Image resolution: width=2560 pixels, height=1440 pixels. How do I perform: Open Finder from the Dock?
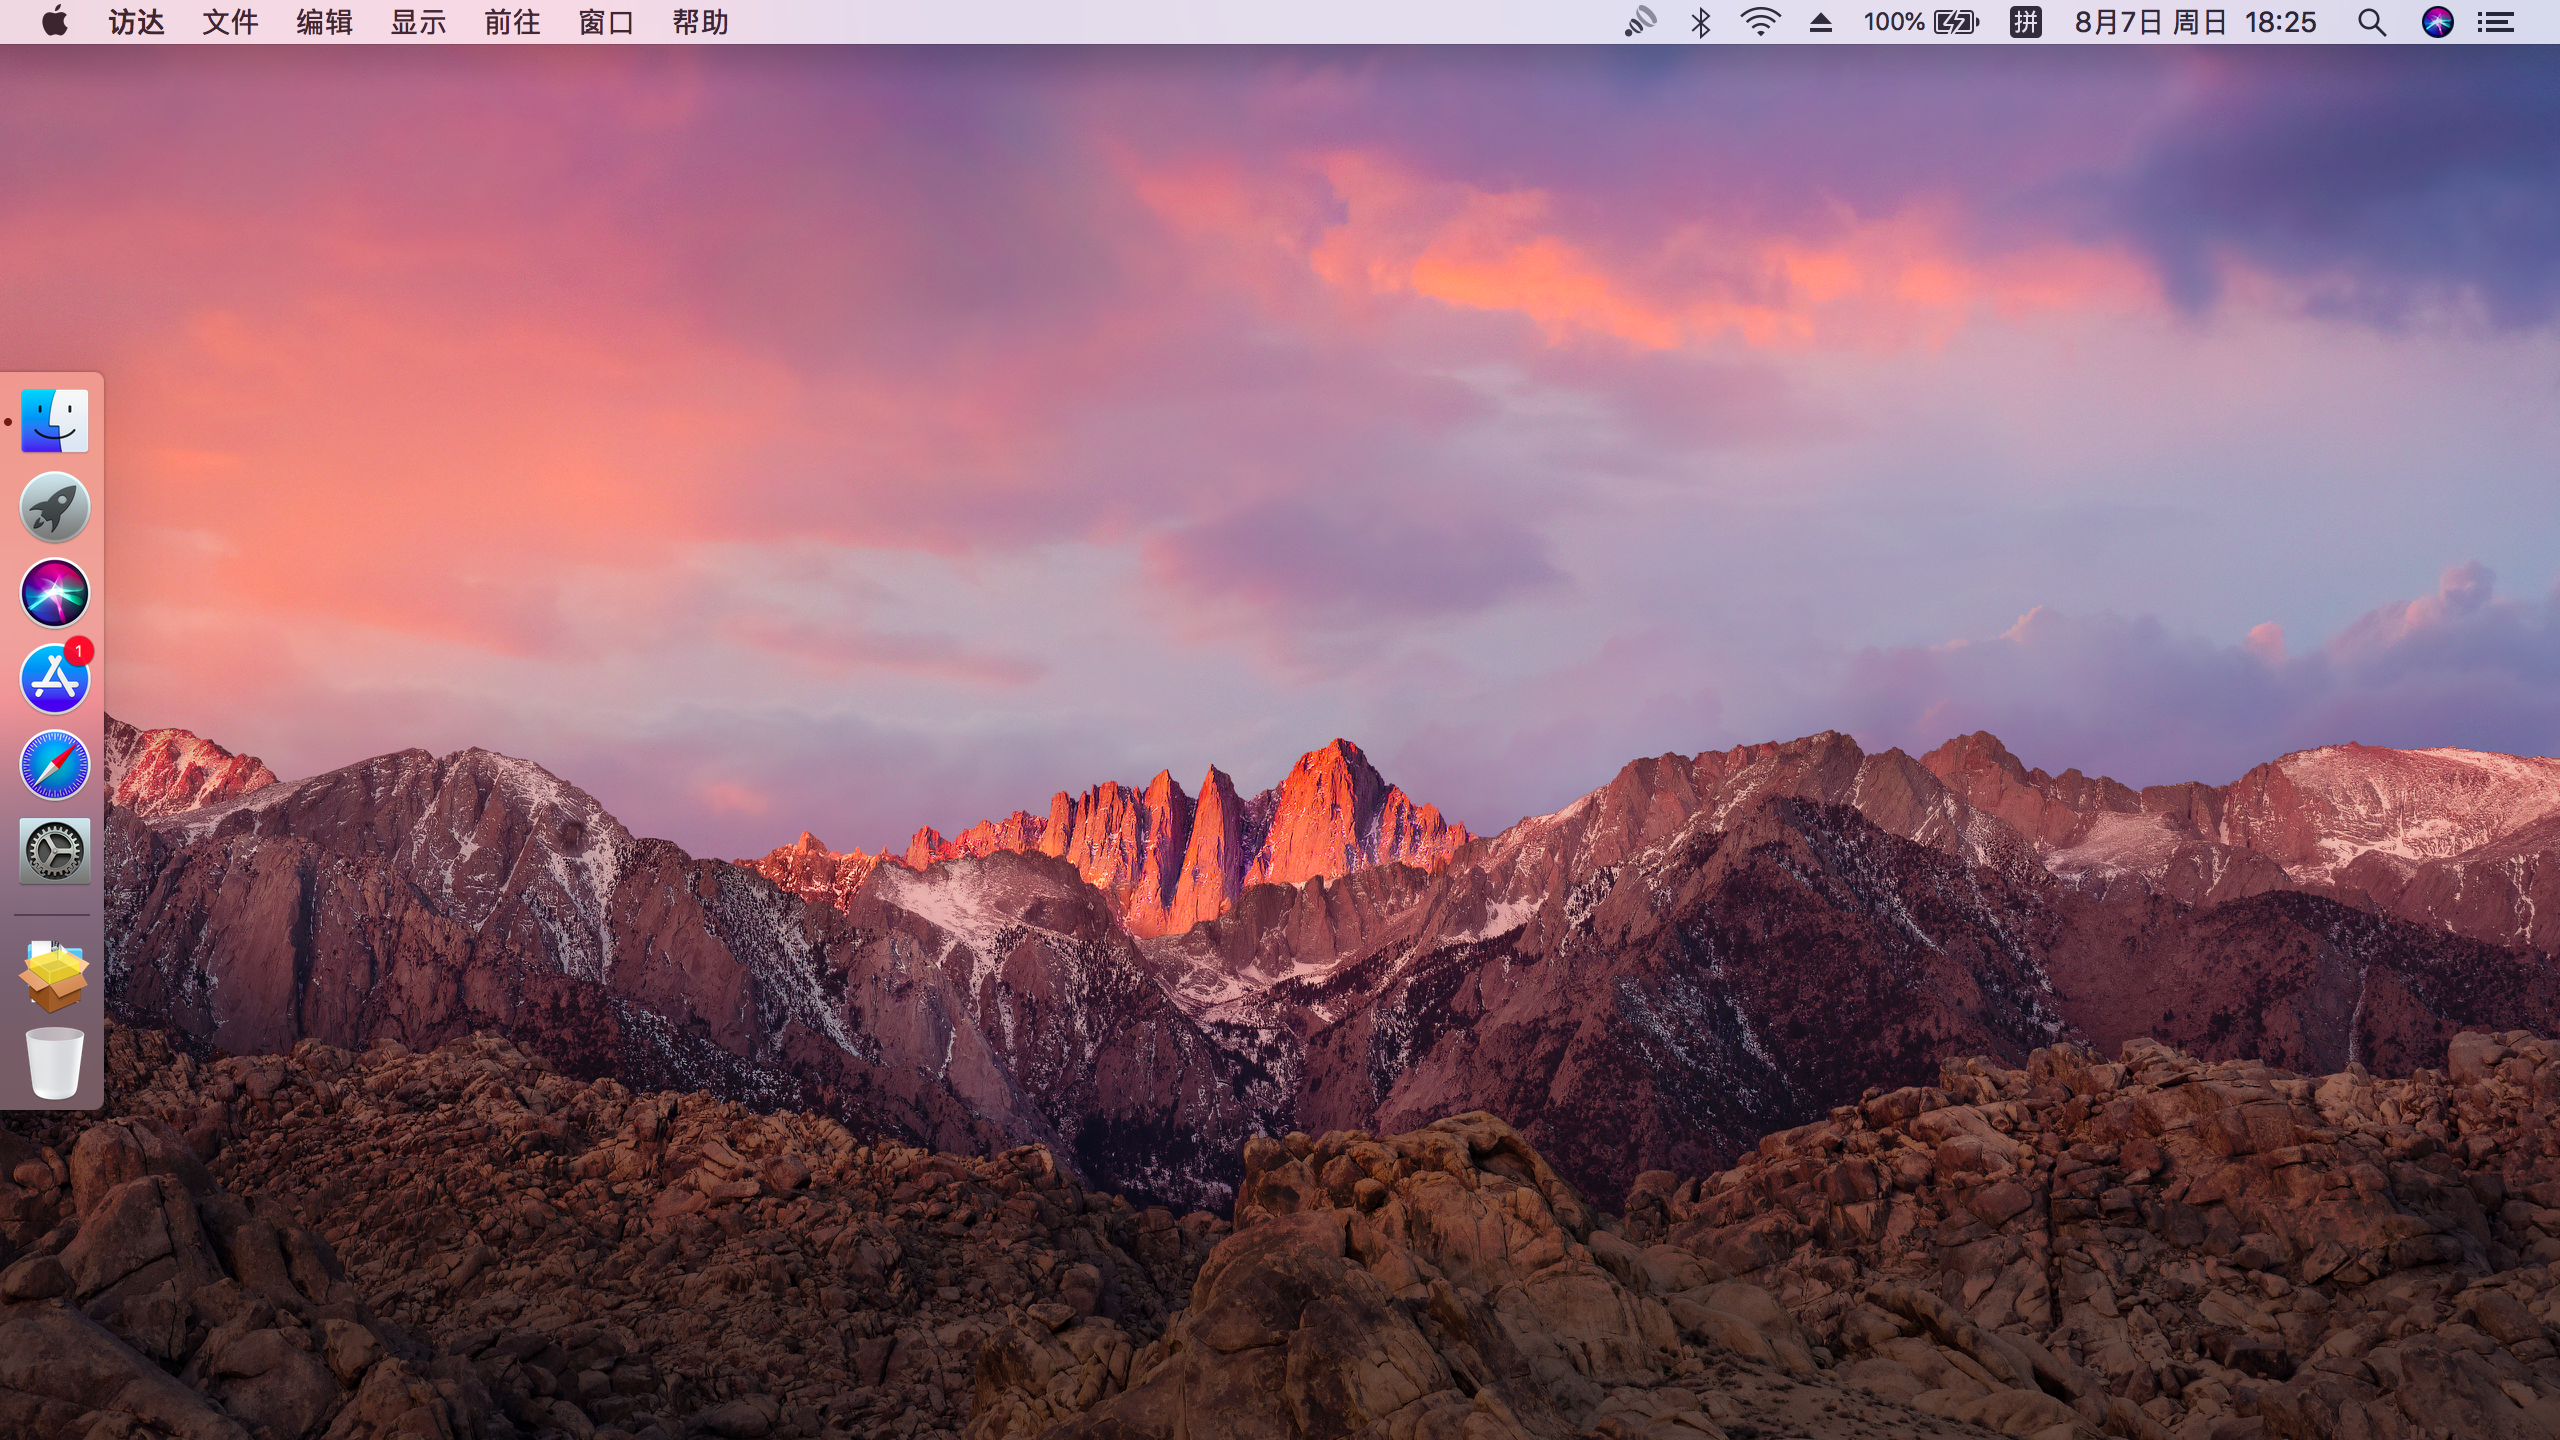(55, 421)
